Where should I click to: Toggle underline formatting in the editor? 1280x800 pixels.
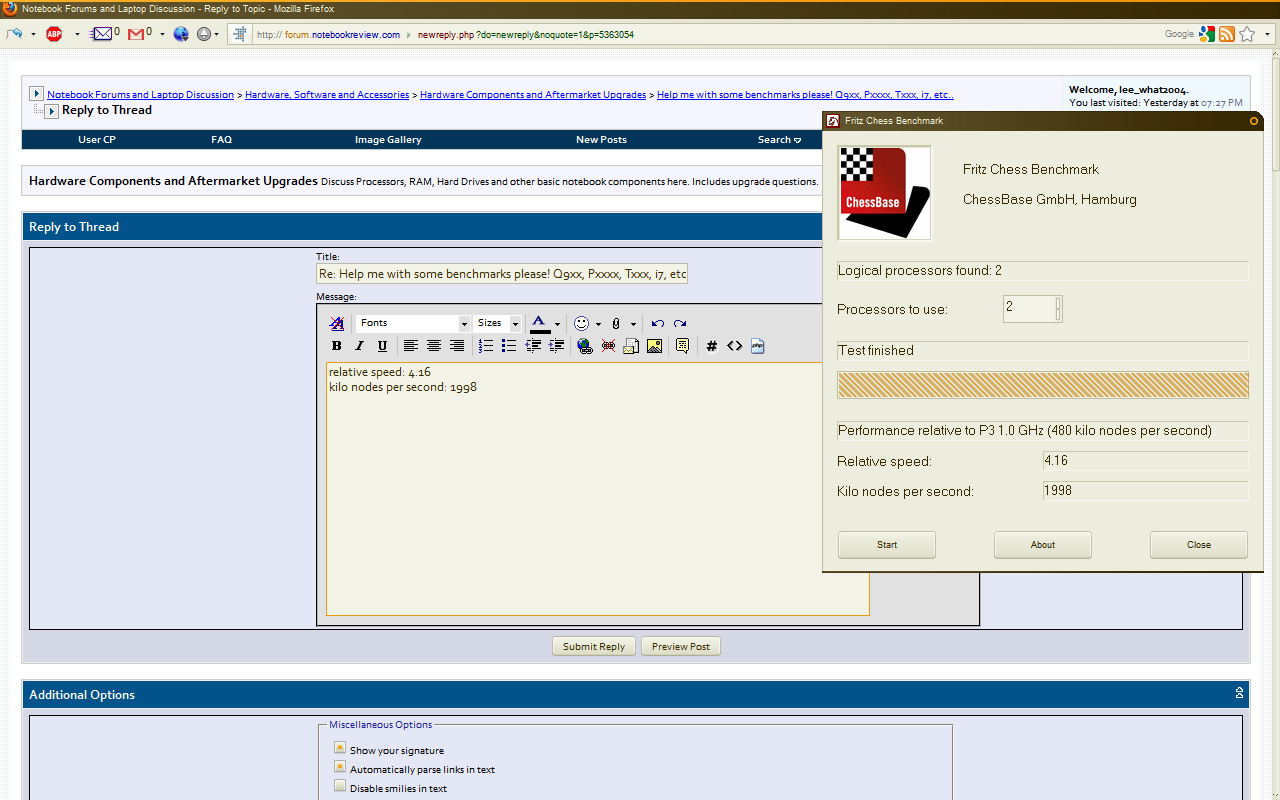(382, 346)
